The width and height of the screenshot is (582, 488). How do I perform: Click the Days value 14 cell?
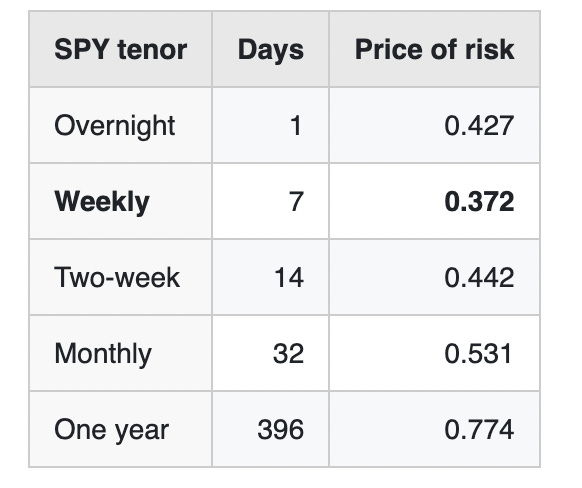[271, 278]
